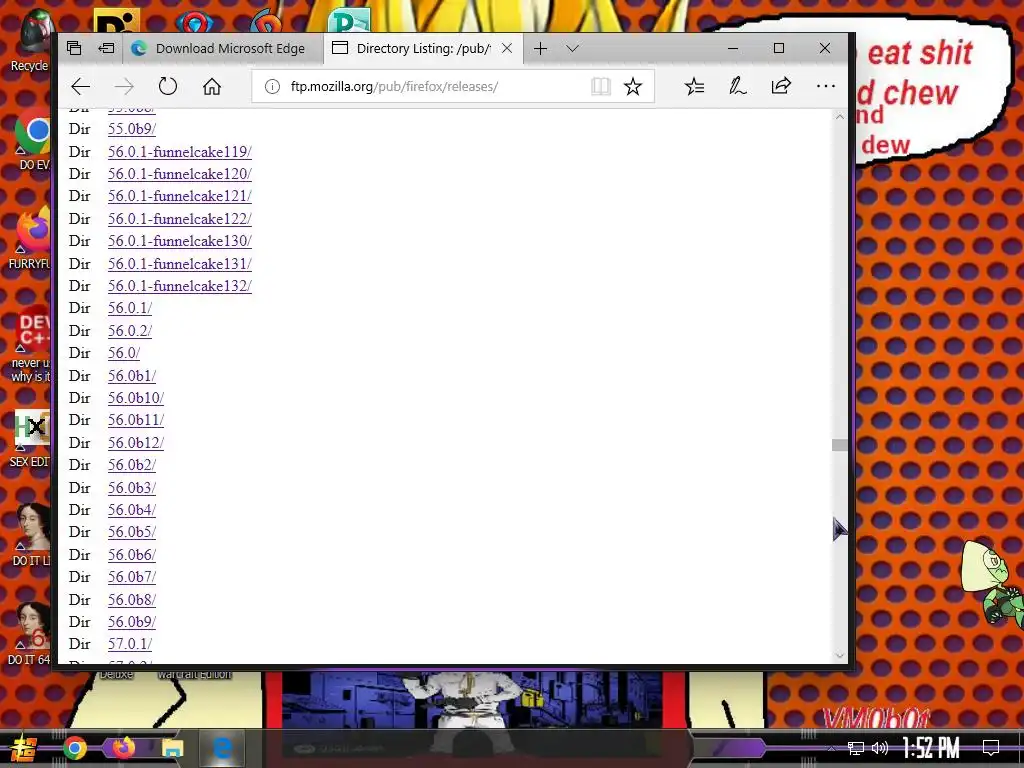The width and height of the screenshot is (1024, 768).
Task: Open 56.0.1-funnelcake131/ directory
Action: pyautogui.click(x=180, y=264)
